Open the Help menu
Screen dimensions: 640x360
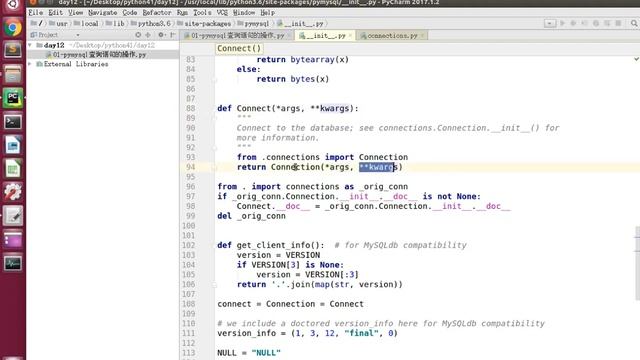pyautogui.click(x=267, y=13)
